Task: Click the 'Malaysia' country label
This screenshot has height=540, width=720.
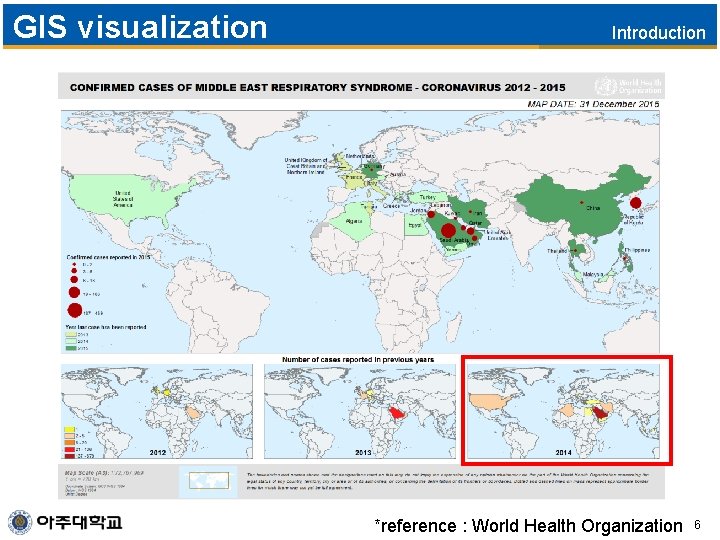Action: pyautogui.click(x=593, y=274)
